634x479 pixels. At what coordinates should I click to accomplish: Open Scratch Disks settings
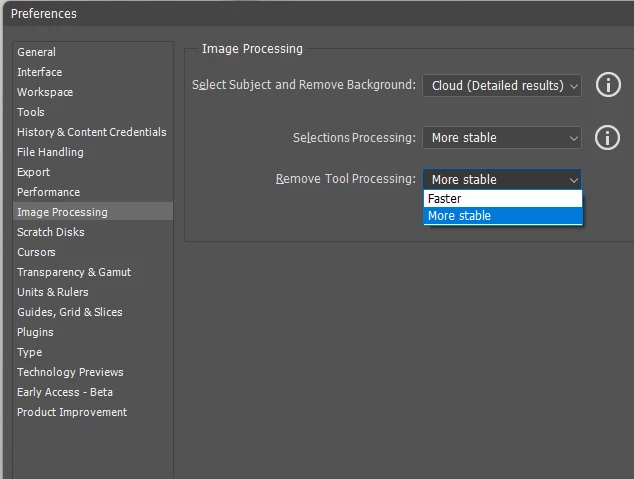51,232
